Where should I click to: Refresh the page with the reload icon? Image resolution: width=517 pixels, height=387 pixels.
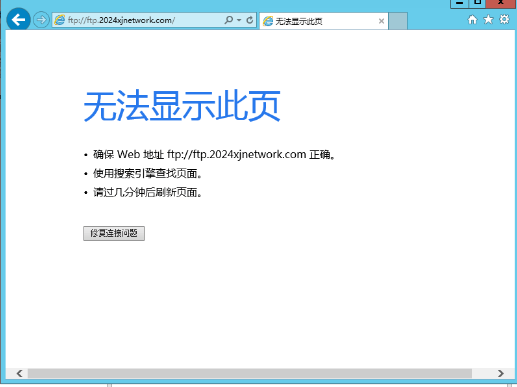(250, 20)
